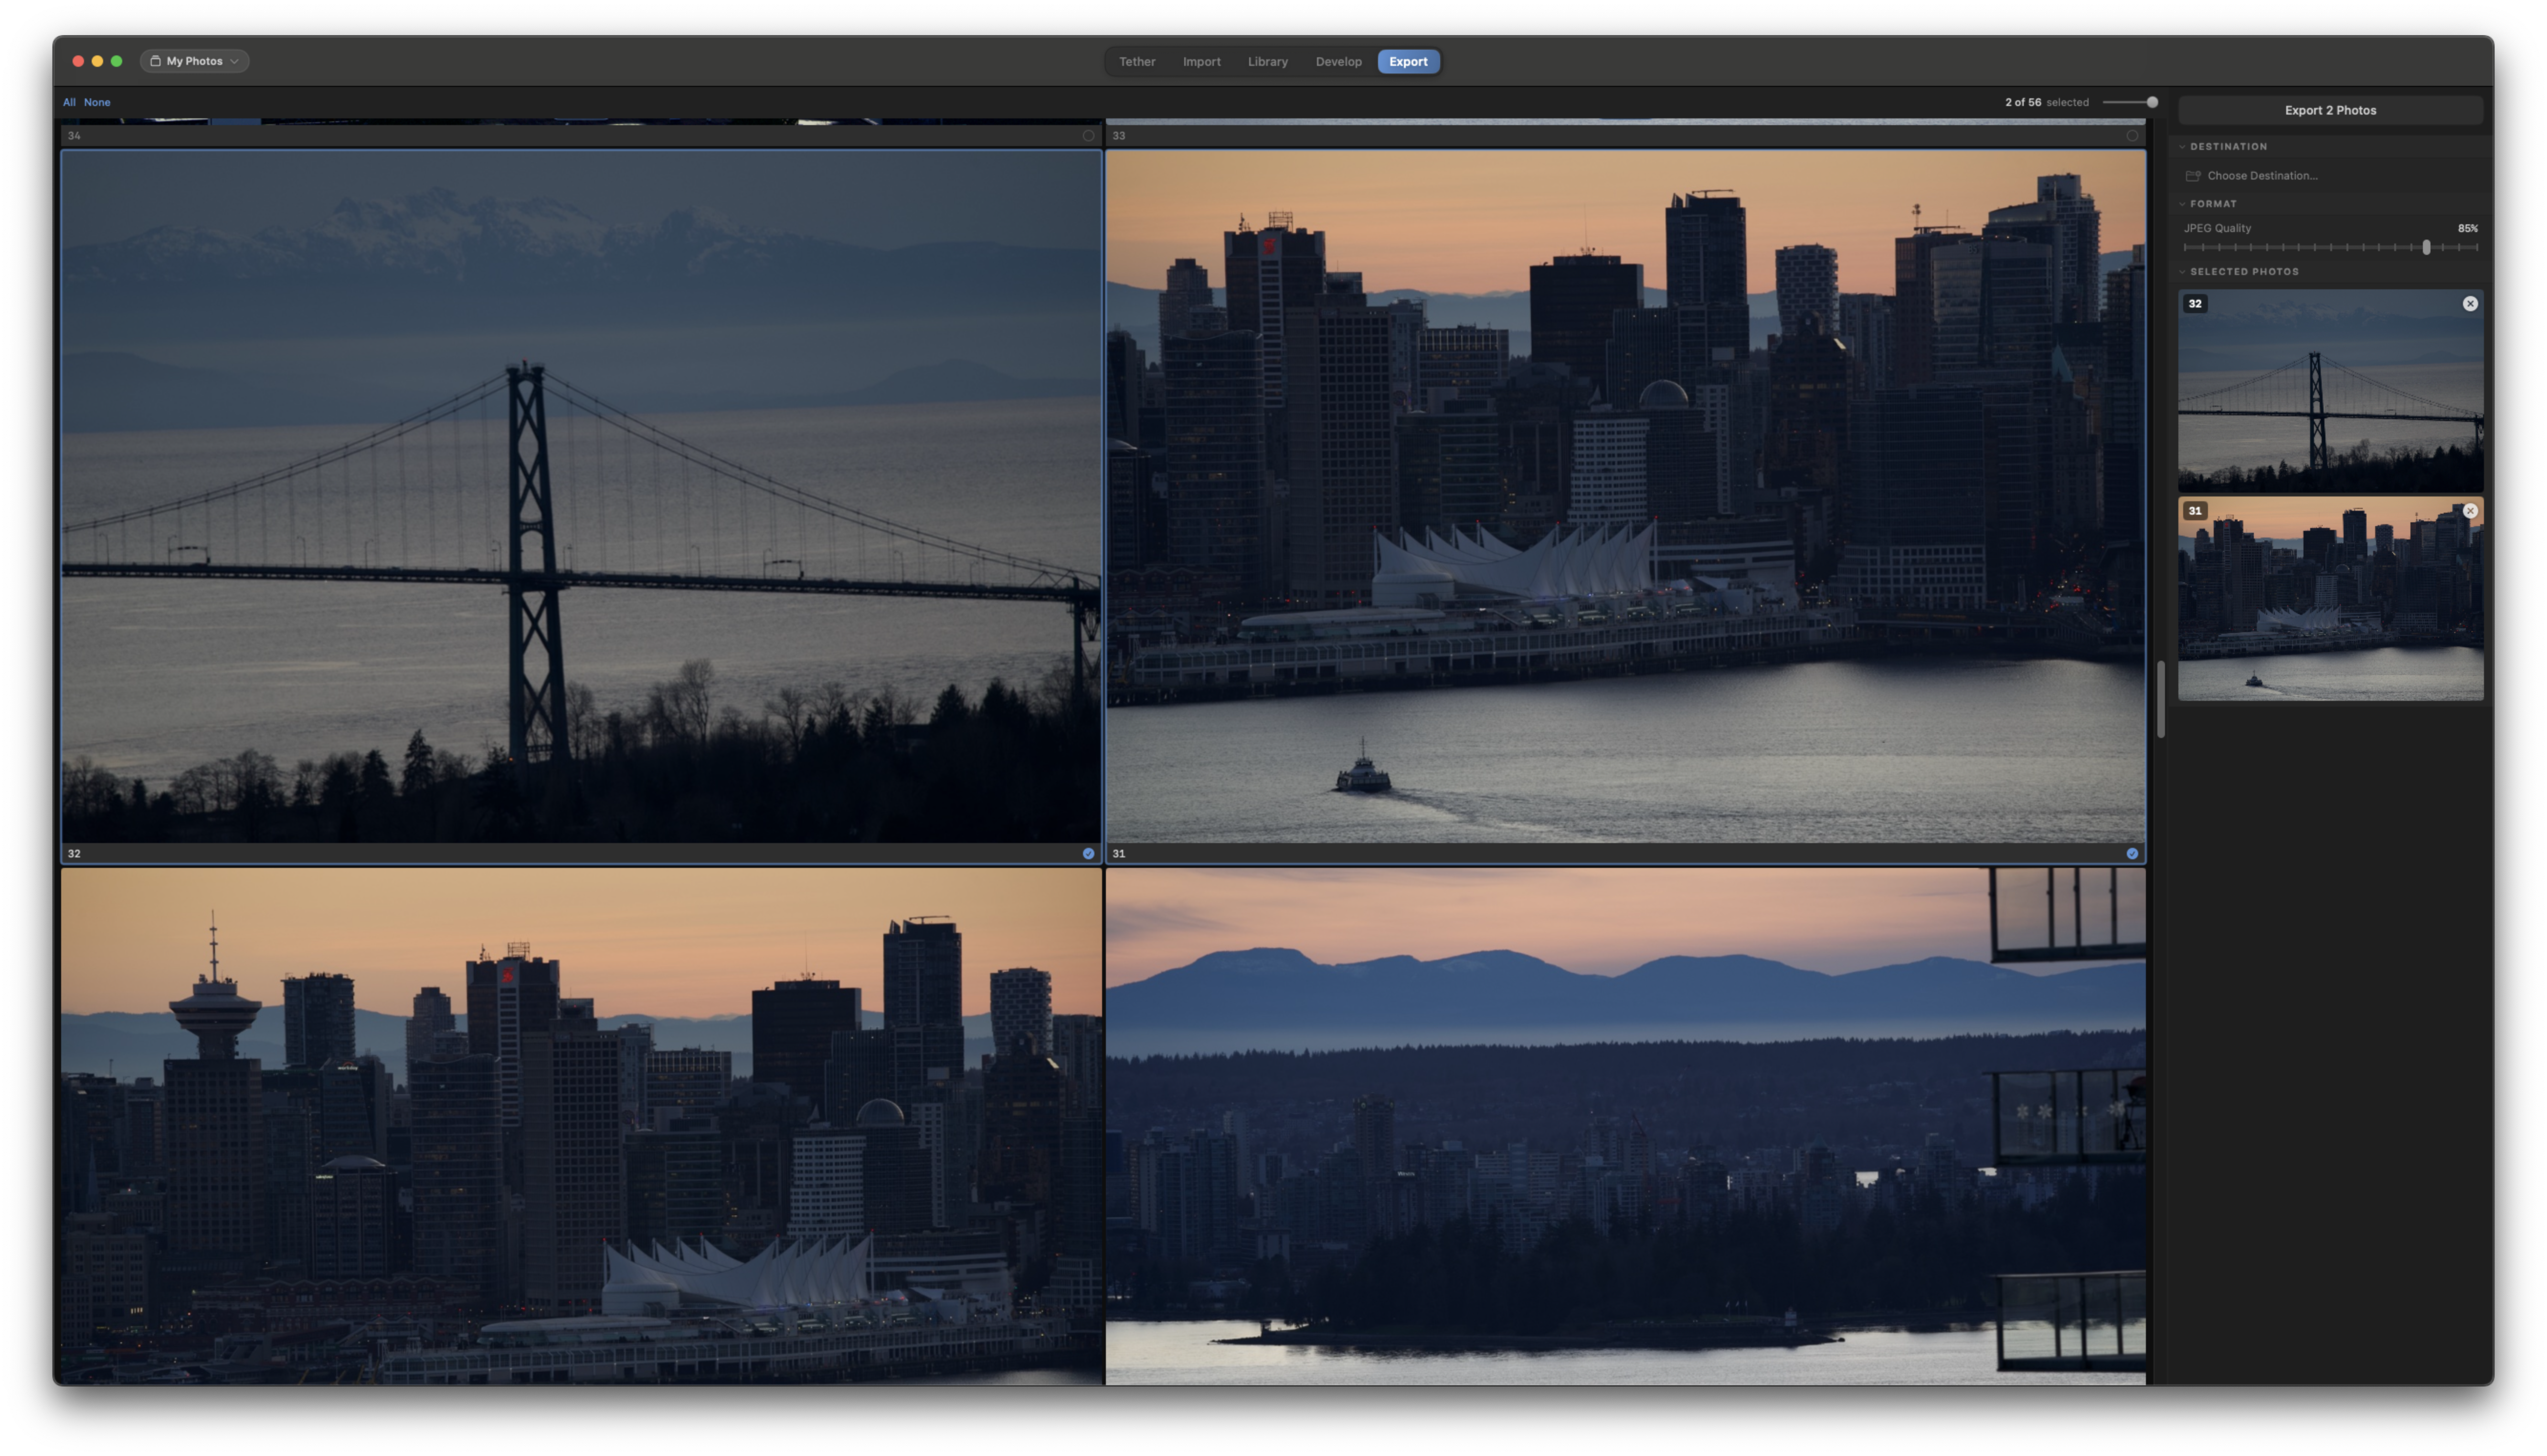Click None to deselect all photos
Image resolution: width=2547 pixels, height=1456 pixels.
coord(97,103)
